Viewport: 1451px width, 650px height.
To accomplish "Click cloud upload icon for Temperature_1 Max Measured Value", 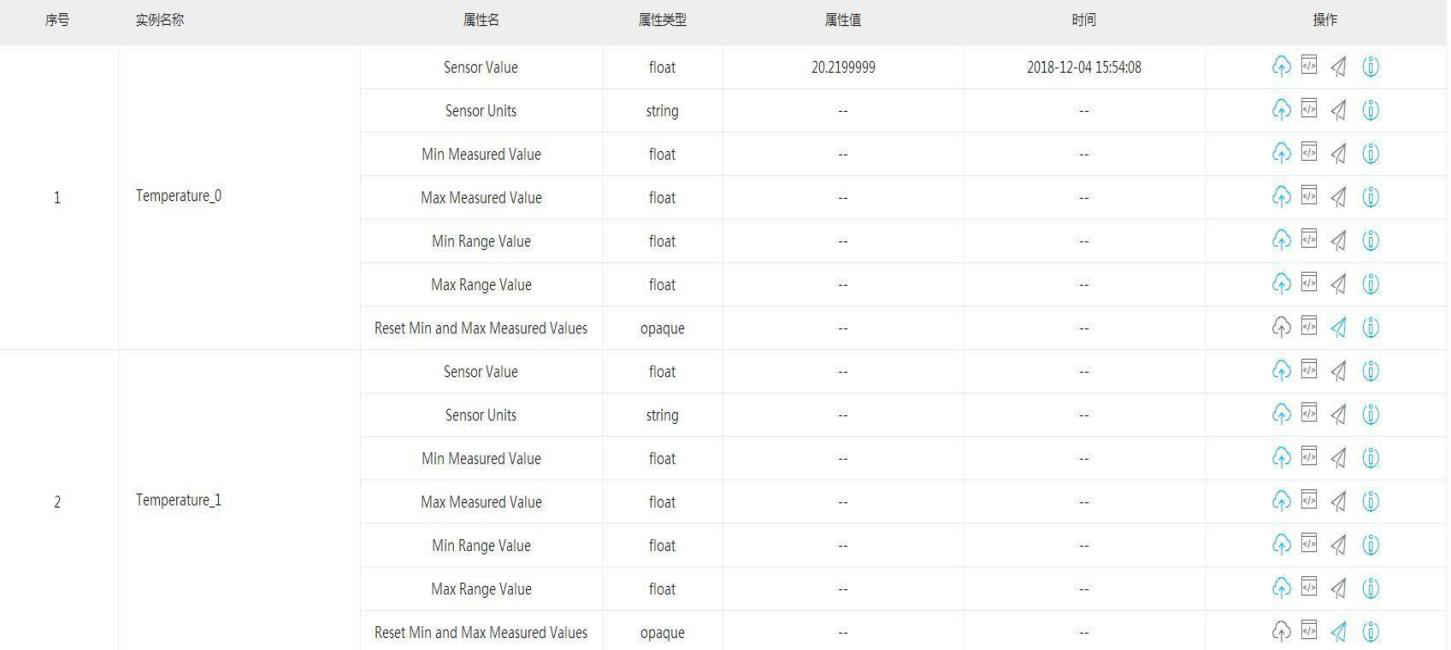I will [1281, 502].
